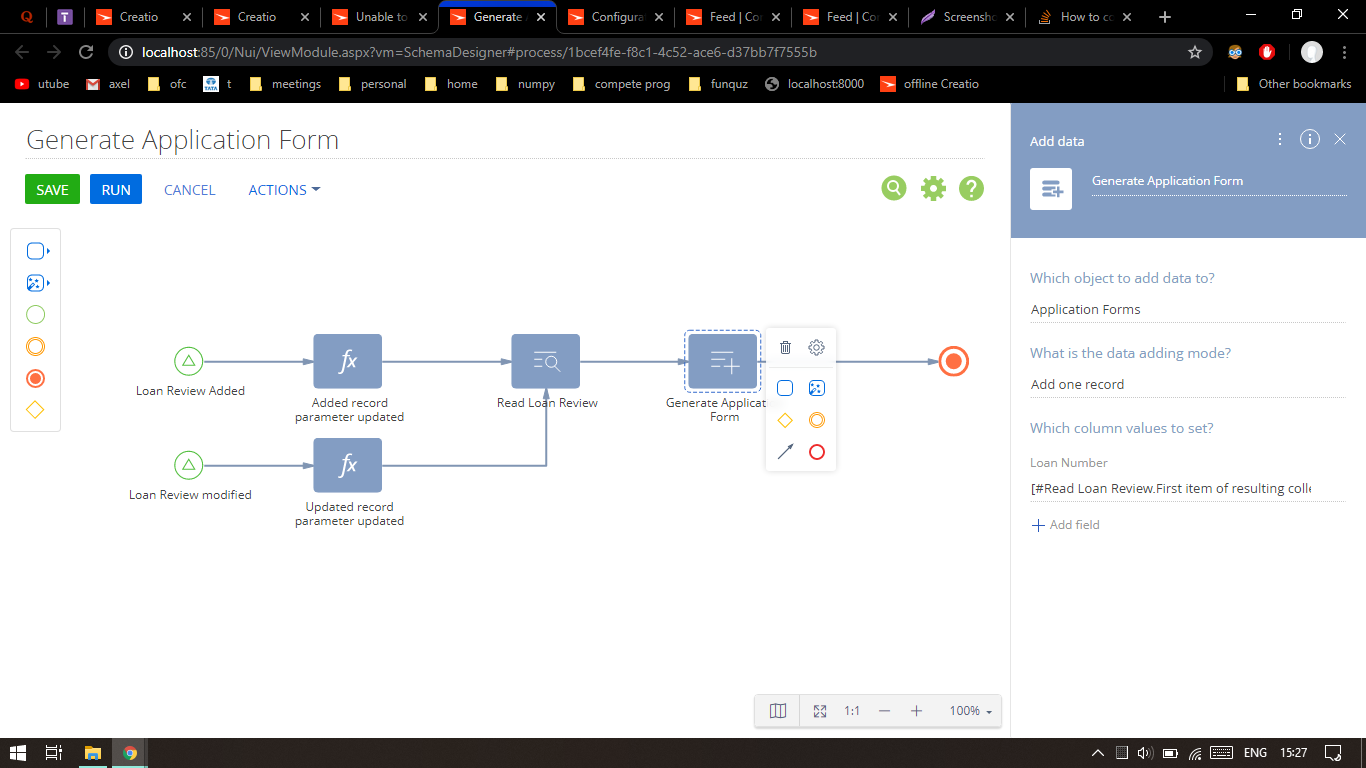Open the Application Forms object dropdown
This screenshot has width=1366, height=768.
click(1187, 310)
